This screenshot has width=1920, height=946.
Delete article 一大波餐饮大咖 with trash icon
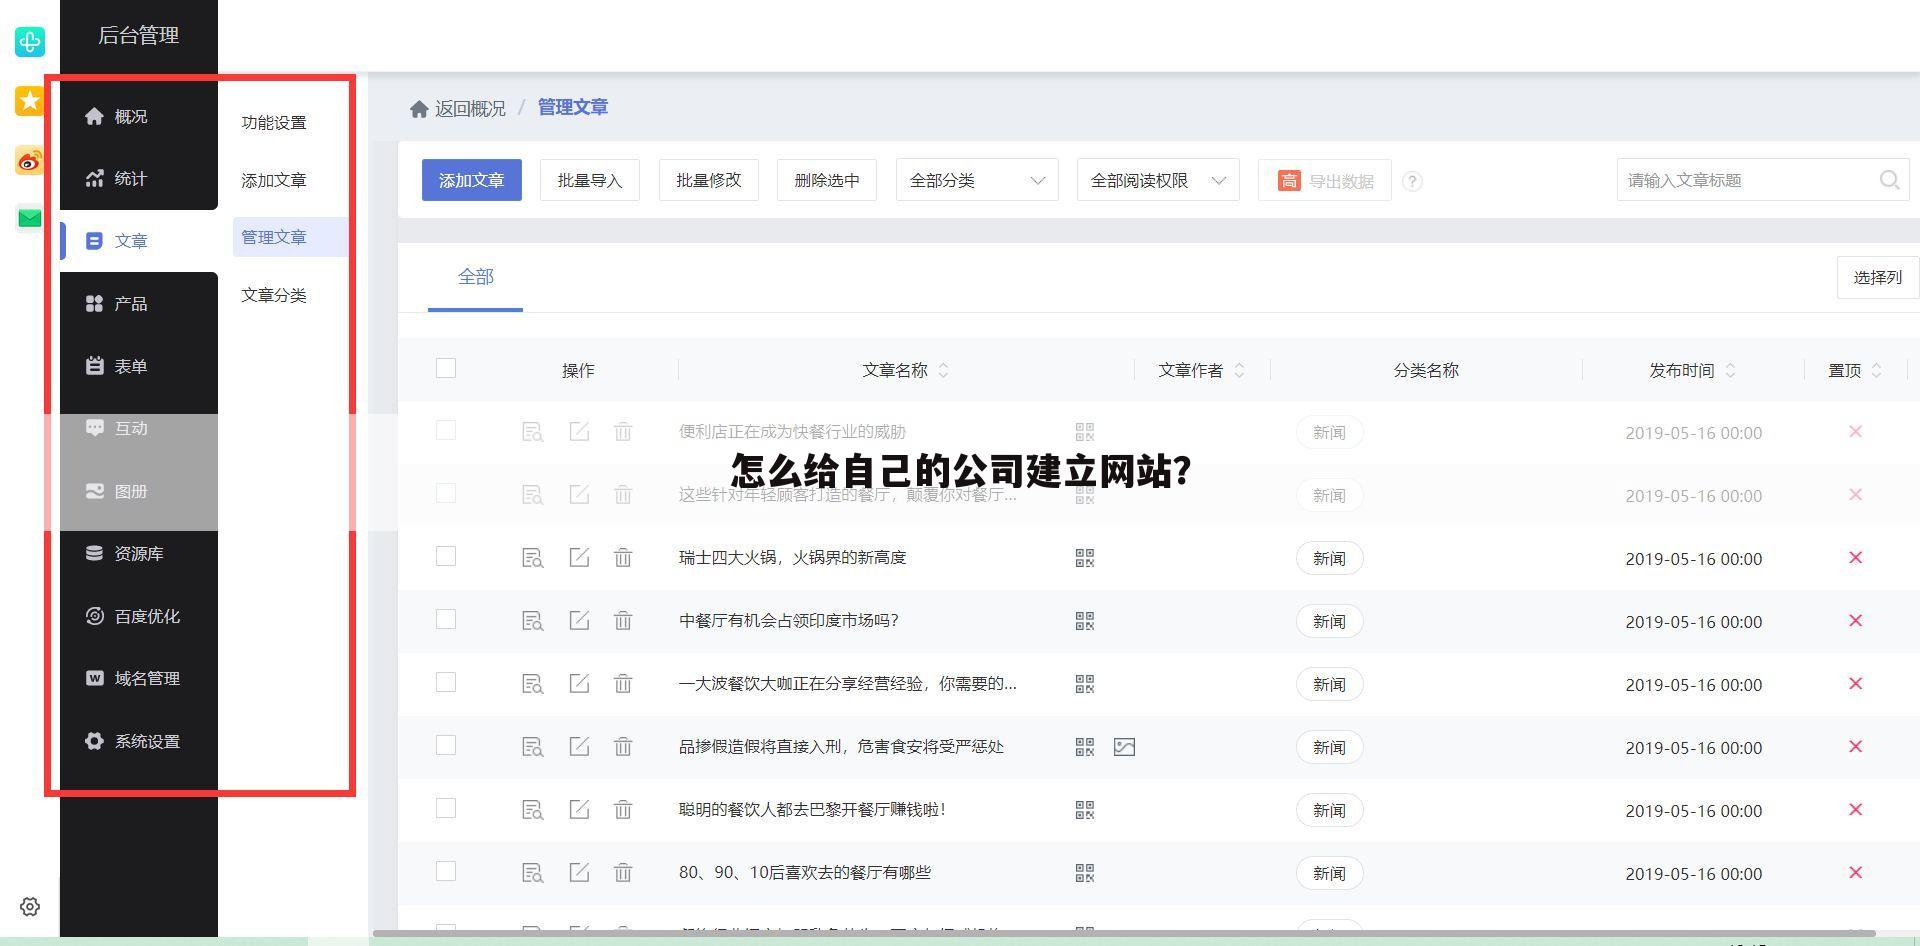[623, 684]
